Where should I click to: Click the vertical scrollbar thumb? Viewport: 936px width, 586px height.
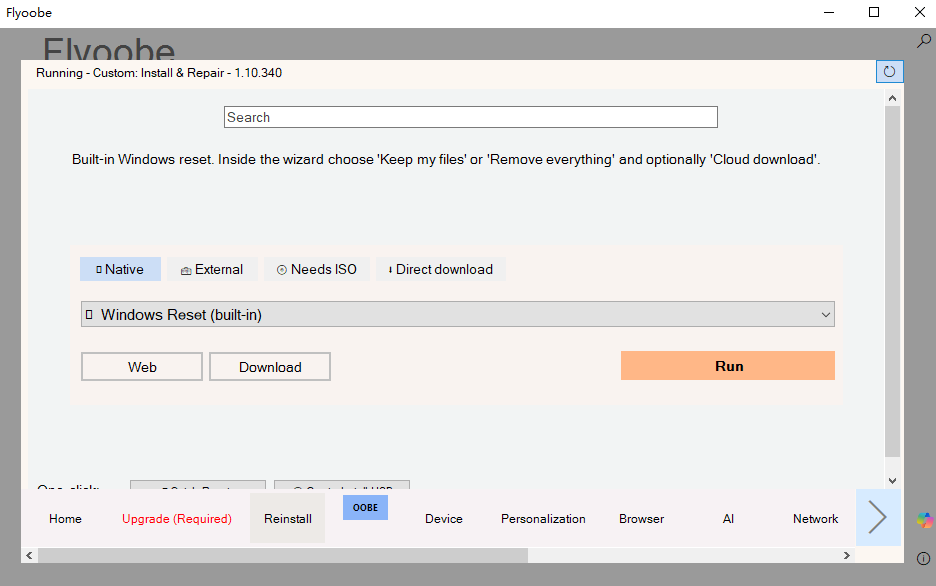coord(892,282)
